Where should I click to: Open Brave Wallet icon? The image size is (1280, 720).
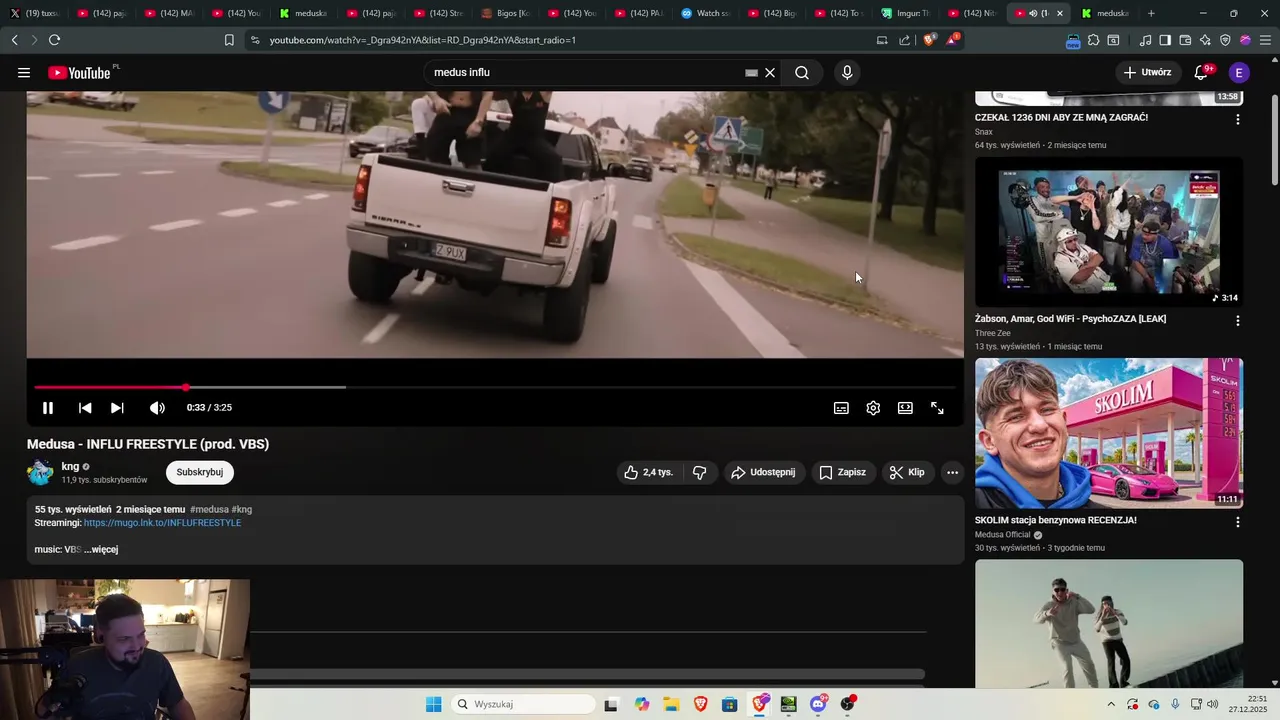point(1185,40)
